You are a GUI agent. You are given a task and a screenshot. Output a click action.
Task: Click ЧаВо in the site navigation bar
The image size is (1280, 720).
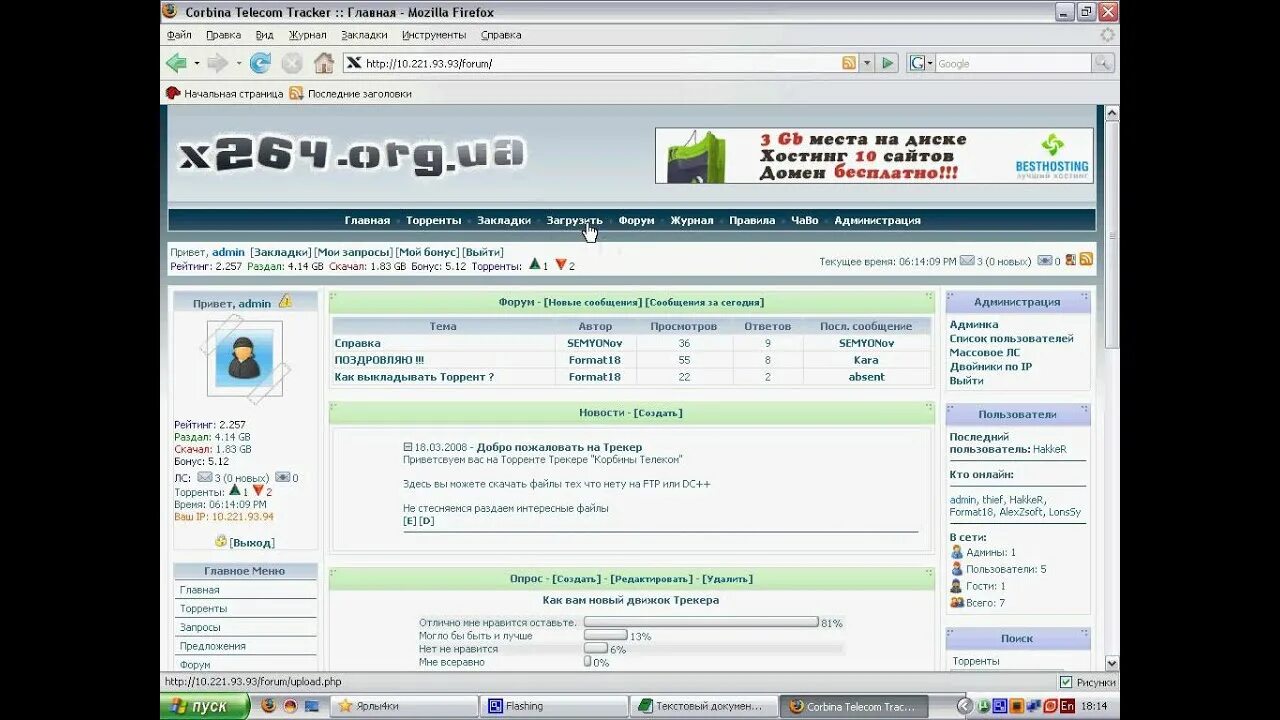[805, 220]
